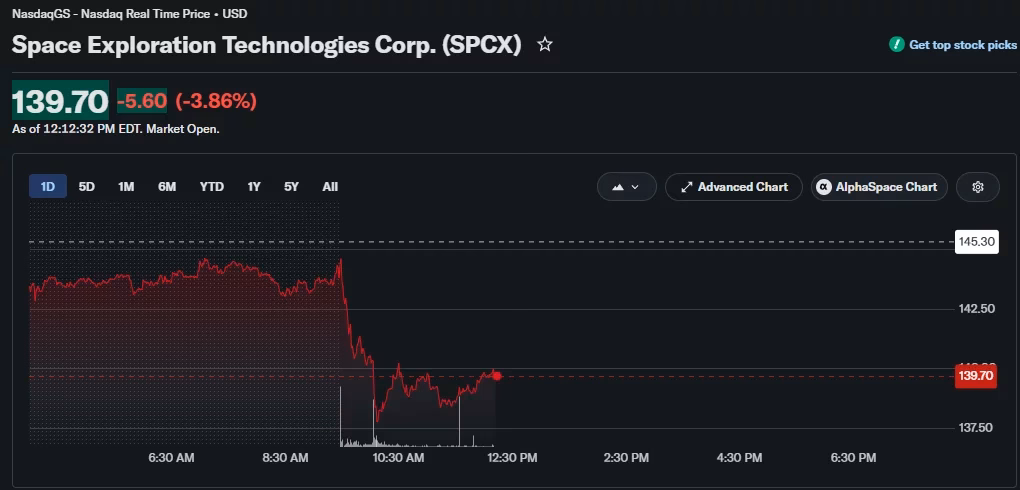Switch to 5Y time range
Viewport: 1020px width, 490px height.
(x=291, y=187)
